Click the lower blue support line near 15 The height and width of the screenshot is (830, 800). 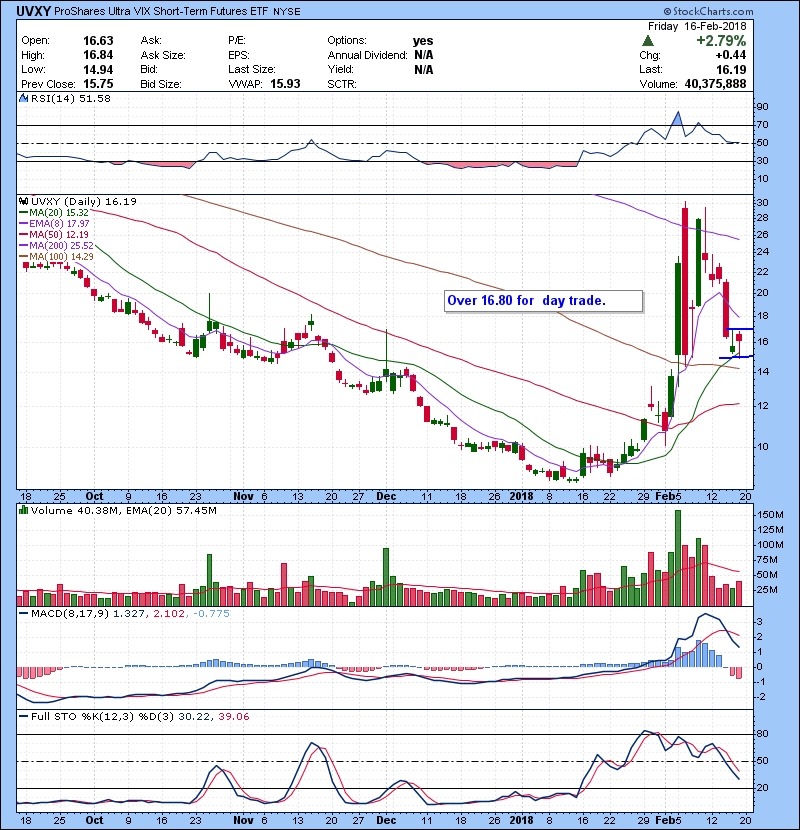coord(736,358)
